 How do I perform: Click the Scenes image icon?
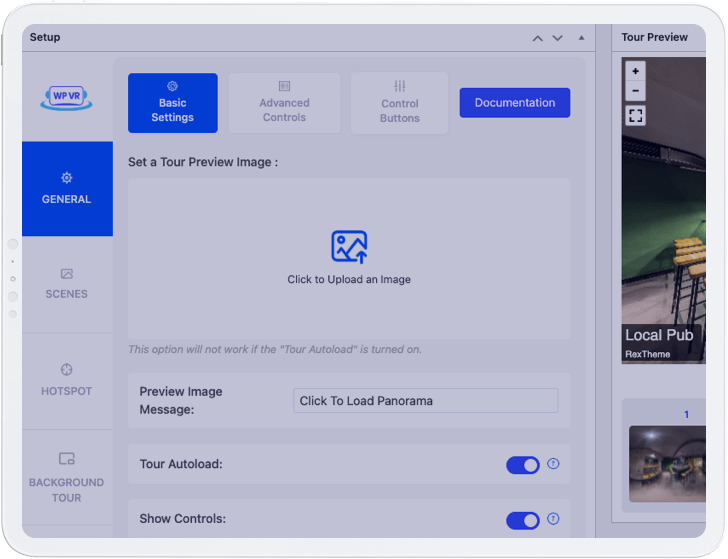(x=66, y=274)
